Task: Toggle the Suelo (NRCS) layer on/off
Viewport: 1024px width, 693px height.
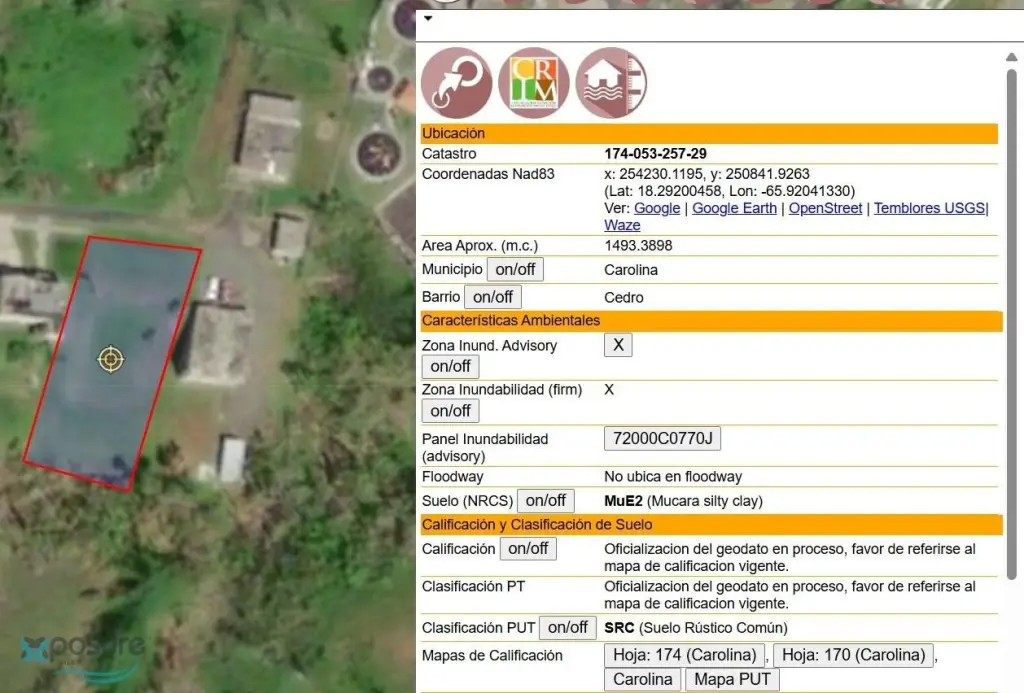Action: 546,501
